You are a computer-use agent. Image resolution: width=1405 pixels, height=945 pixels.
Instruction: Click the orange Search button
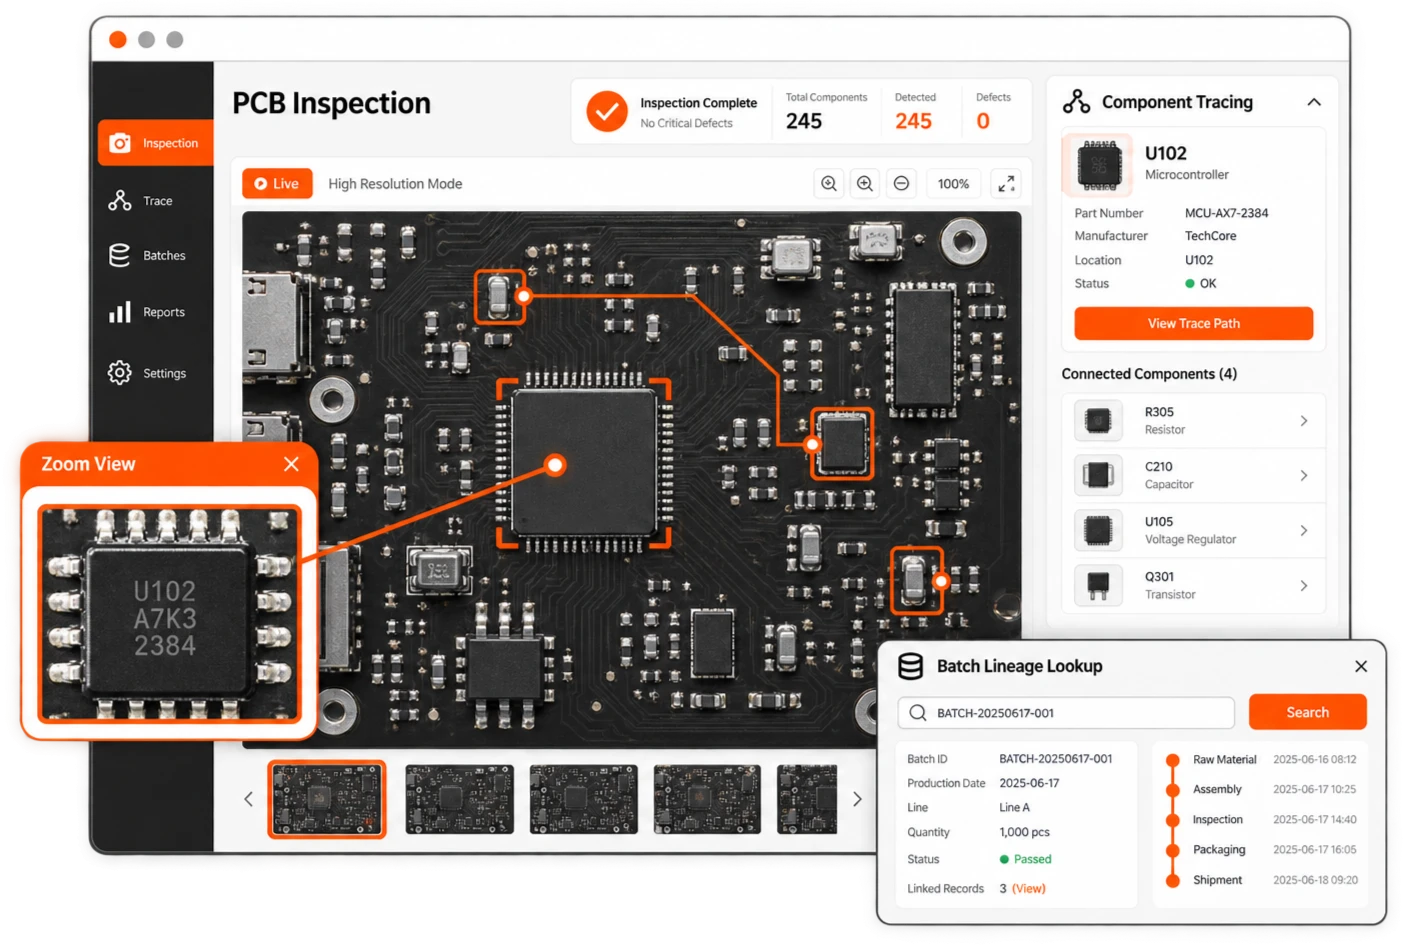point(1307,713)
